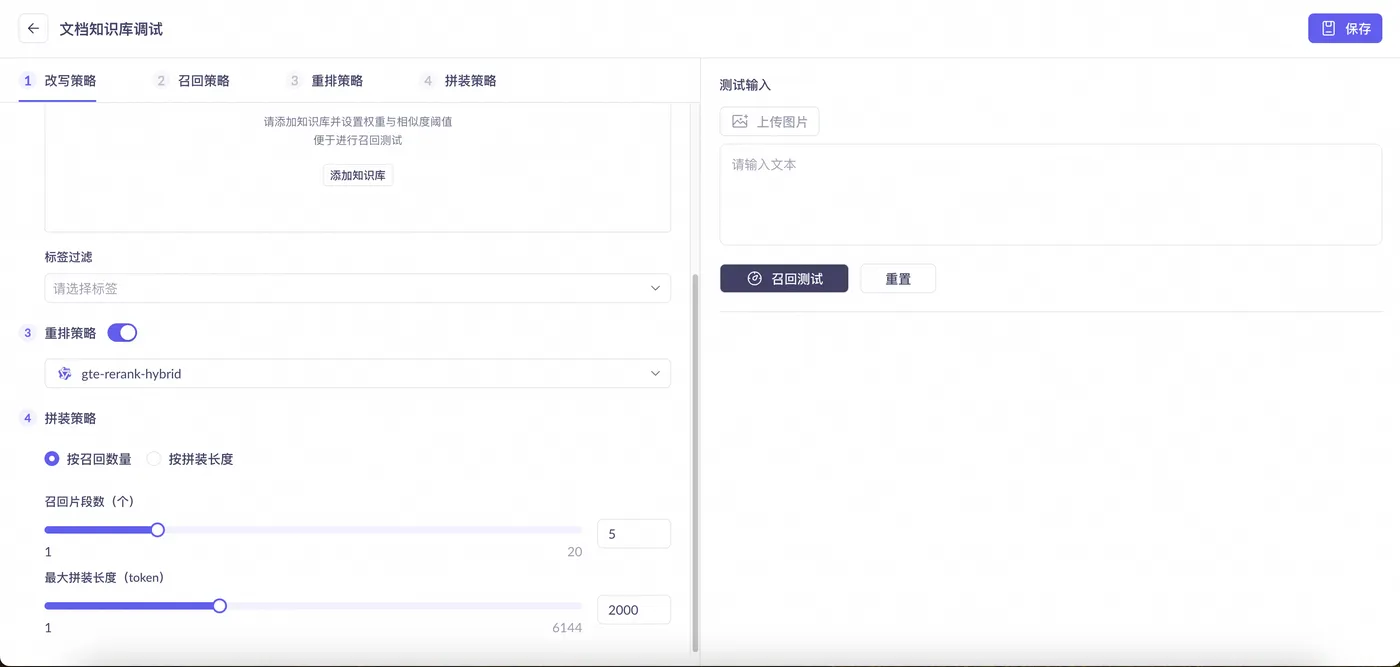Click the '文档知识库调试' page title
Image resolution: width=1400 pixels, height=667 pixels.
click(111, 29)
